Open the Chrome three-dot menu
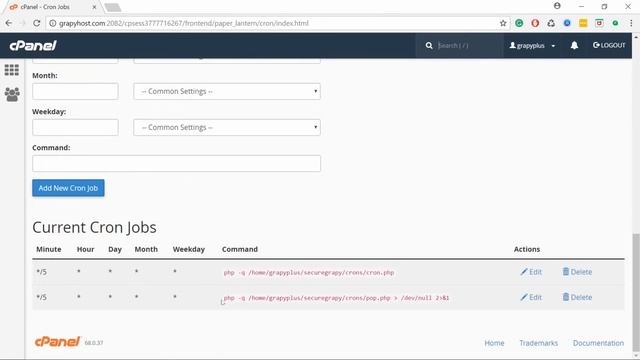 (x=631, y=23)
